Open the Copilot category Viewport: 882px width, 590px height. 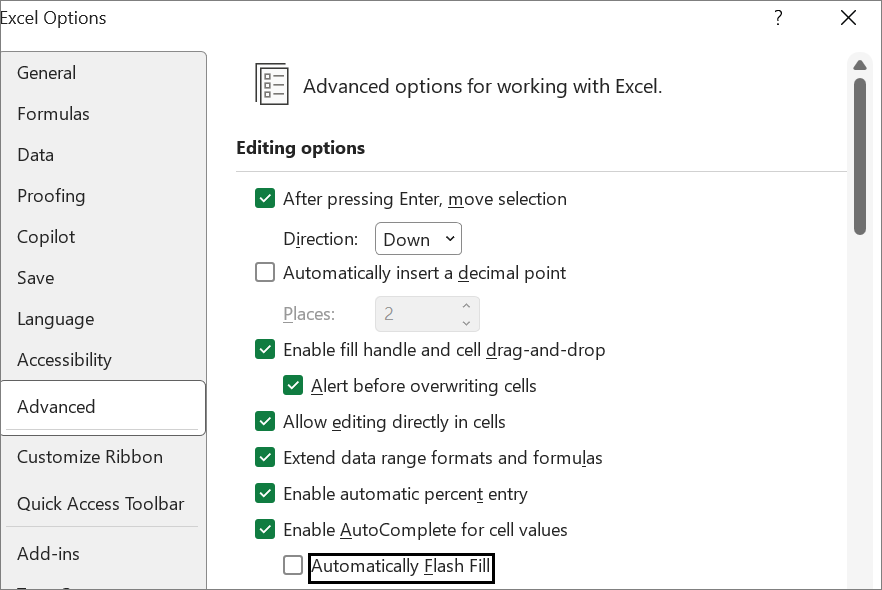pyautogui.click(x=46, y=237)
